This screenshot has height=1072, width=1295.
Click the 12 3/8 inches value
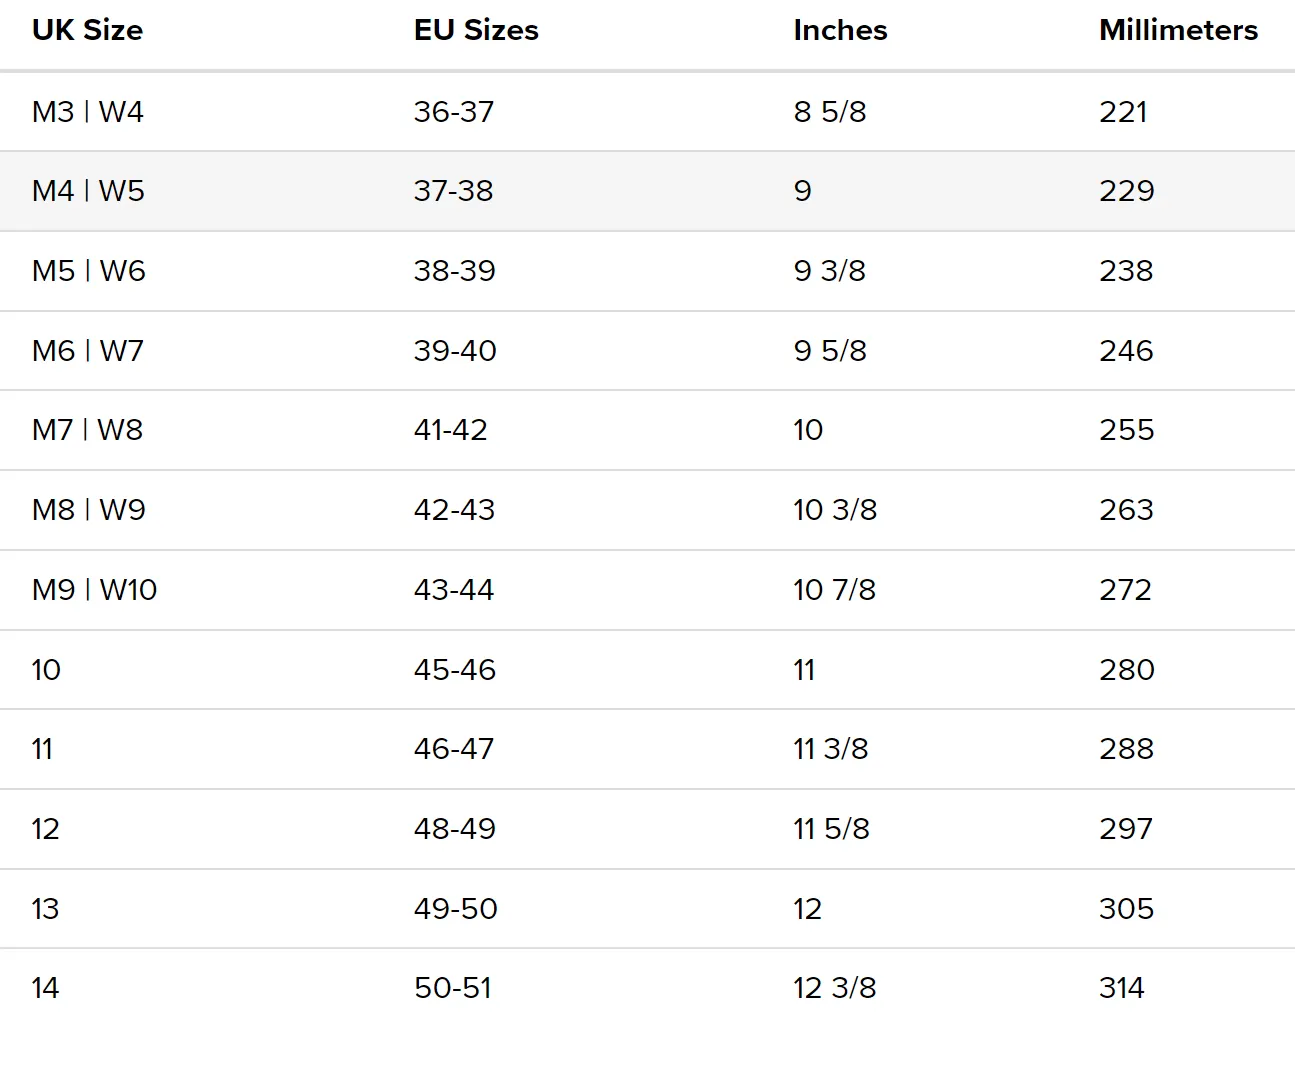pos(835,988)
